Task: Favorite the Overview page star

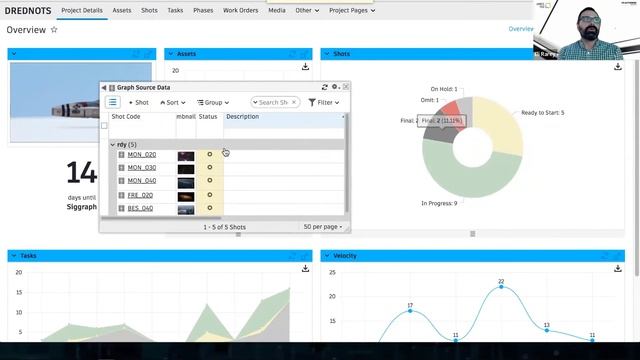Action: [54, 30]
